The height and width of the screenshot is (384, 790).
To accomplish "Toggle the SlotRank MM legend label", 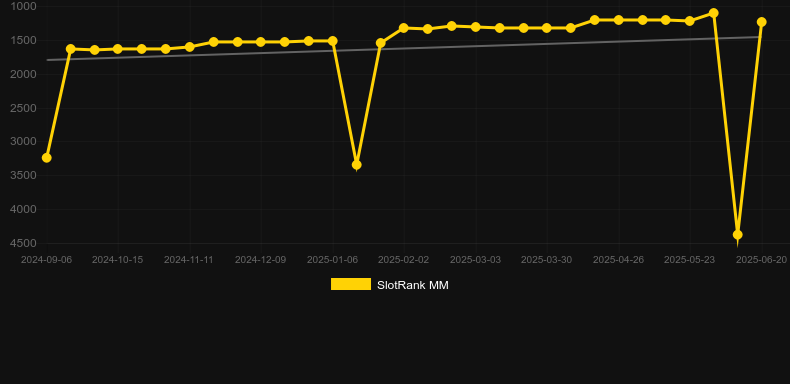I will [x=413, y=285].
